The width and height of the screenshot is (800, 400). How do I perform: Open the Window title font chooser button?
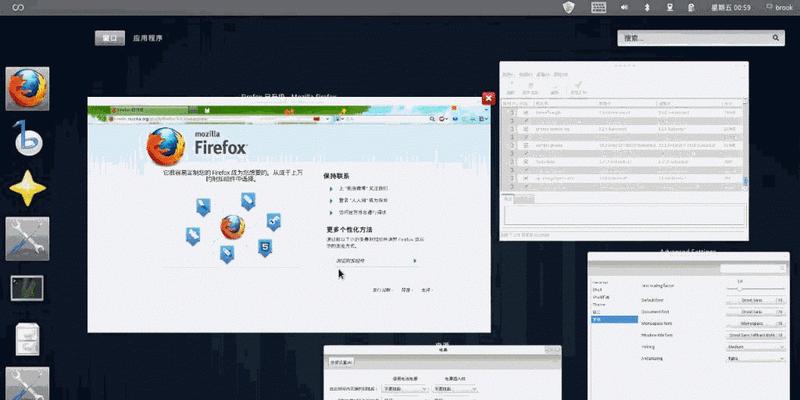click(x=756, y=335)
